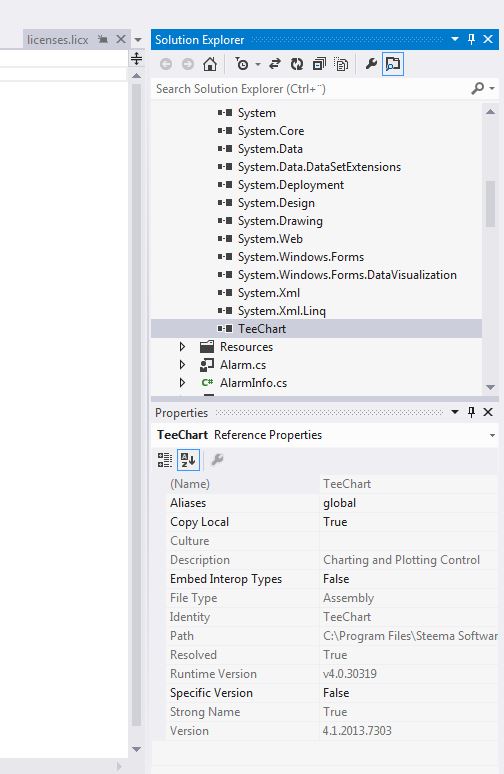Click the Show All Files icon
Image resolution: width=504 pixels, height=774 pixels.
coord(341,64)
